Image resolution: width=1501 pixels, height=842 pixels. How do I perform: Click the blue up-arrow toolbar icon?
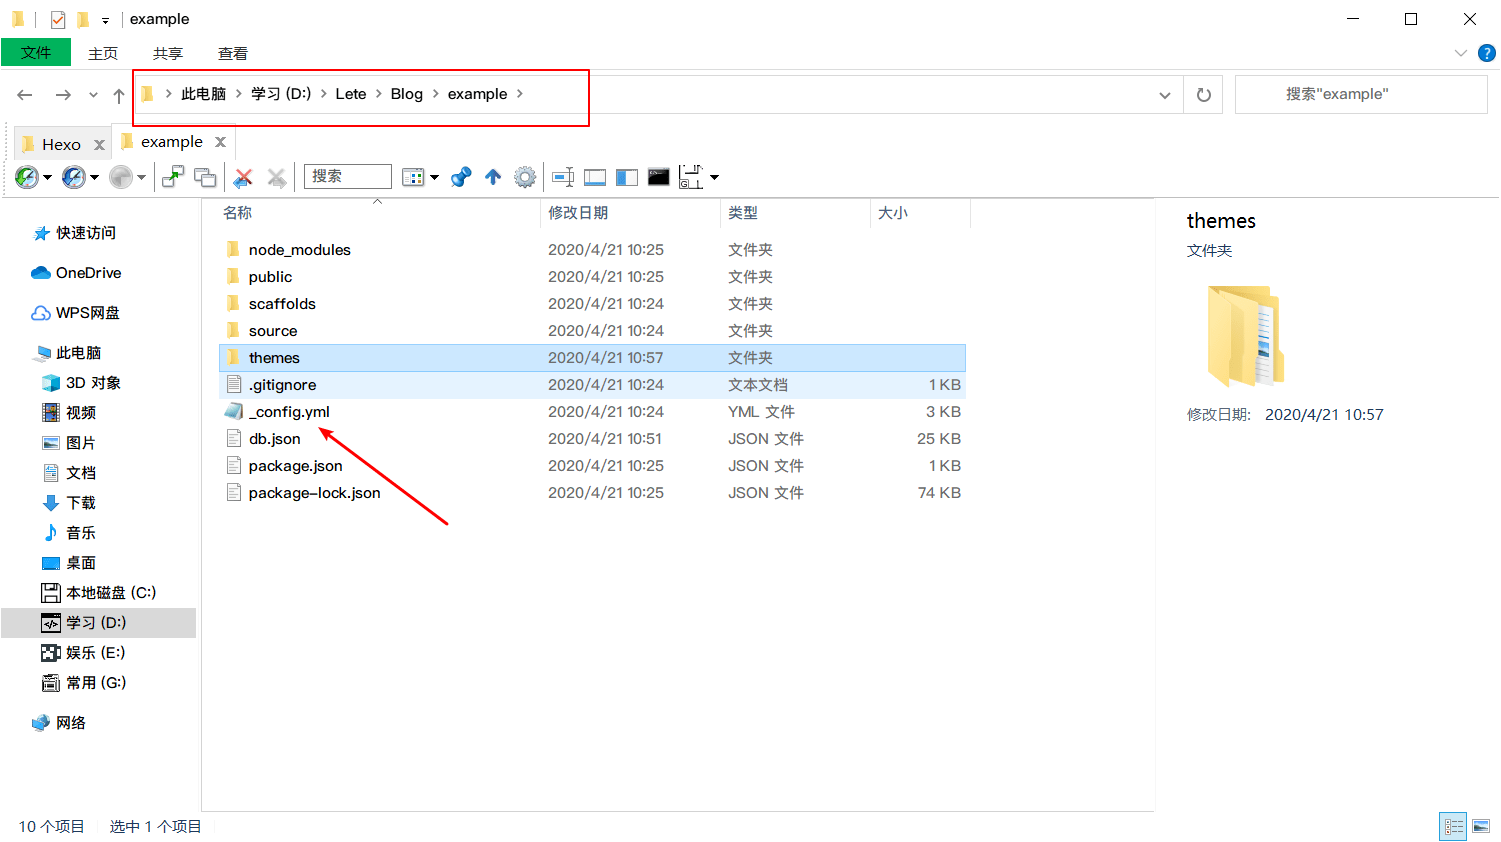coord(493,178)
